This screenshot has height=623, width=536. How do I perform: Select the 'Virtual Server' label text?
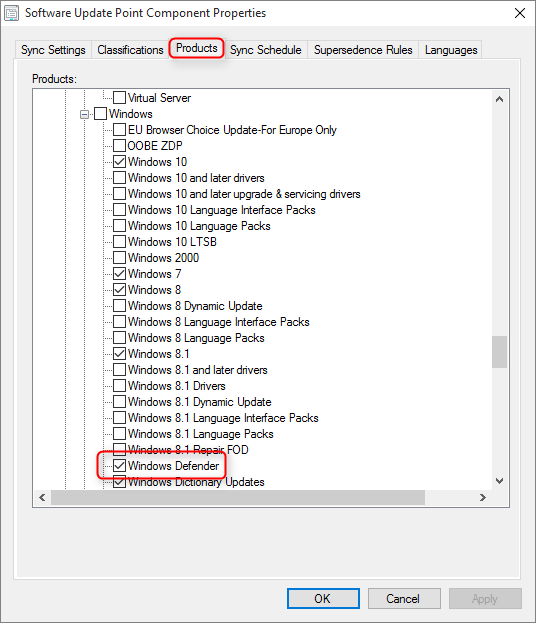pyautogui.click(x=159, y=98)
